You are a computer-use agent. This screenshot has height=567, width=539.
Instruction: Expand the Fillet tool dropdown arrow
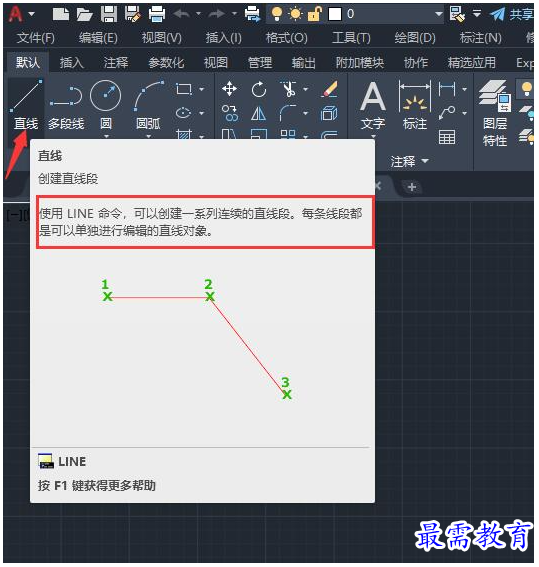[305, 113]
